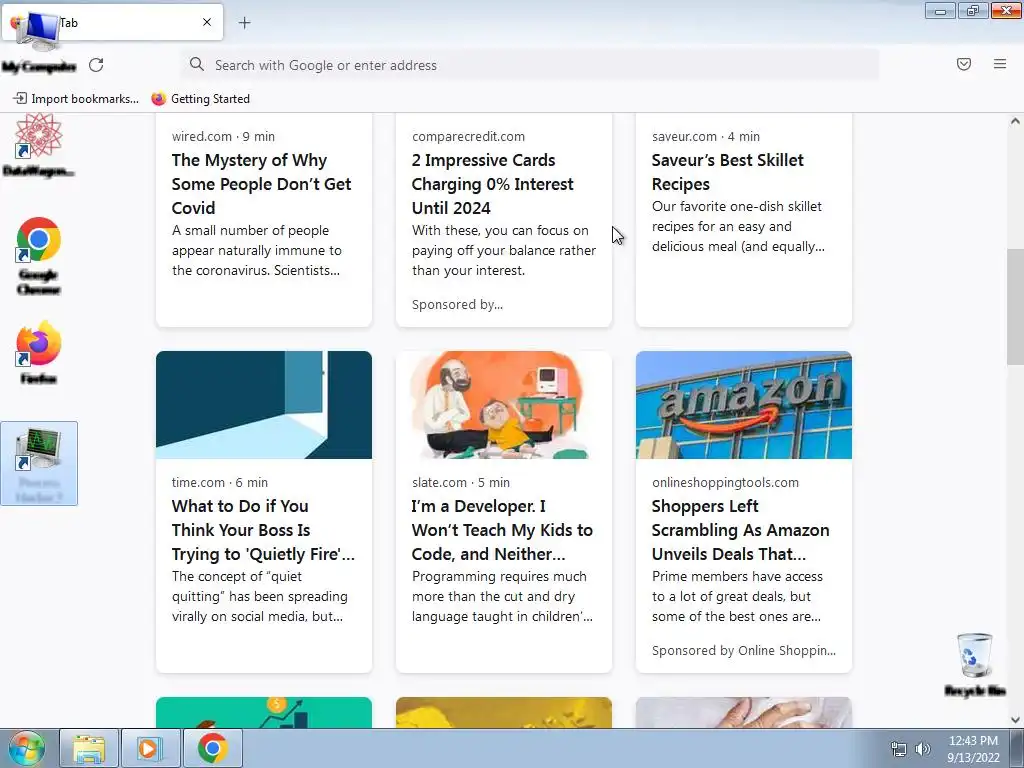Select the Google Chrome desktop shortcut
The image size is (1024, 768).
point(39,256)
